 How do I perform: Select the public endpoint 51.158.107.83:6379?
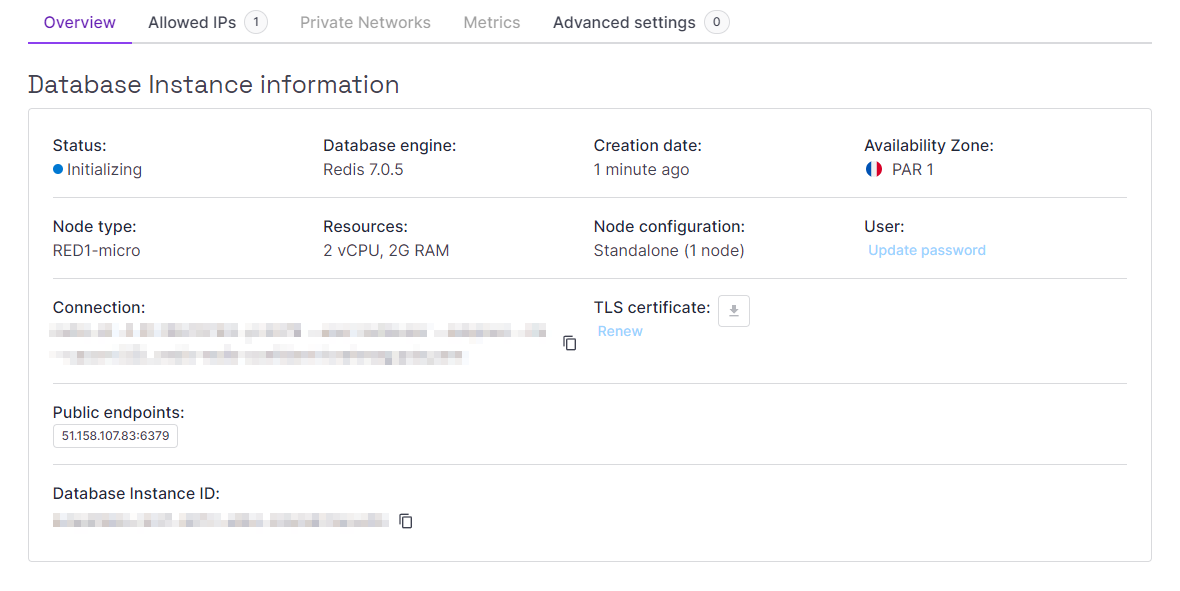point(114,435)
